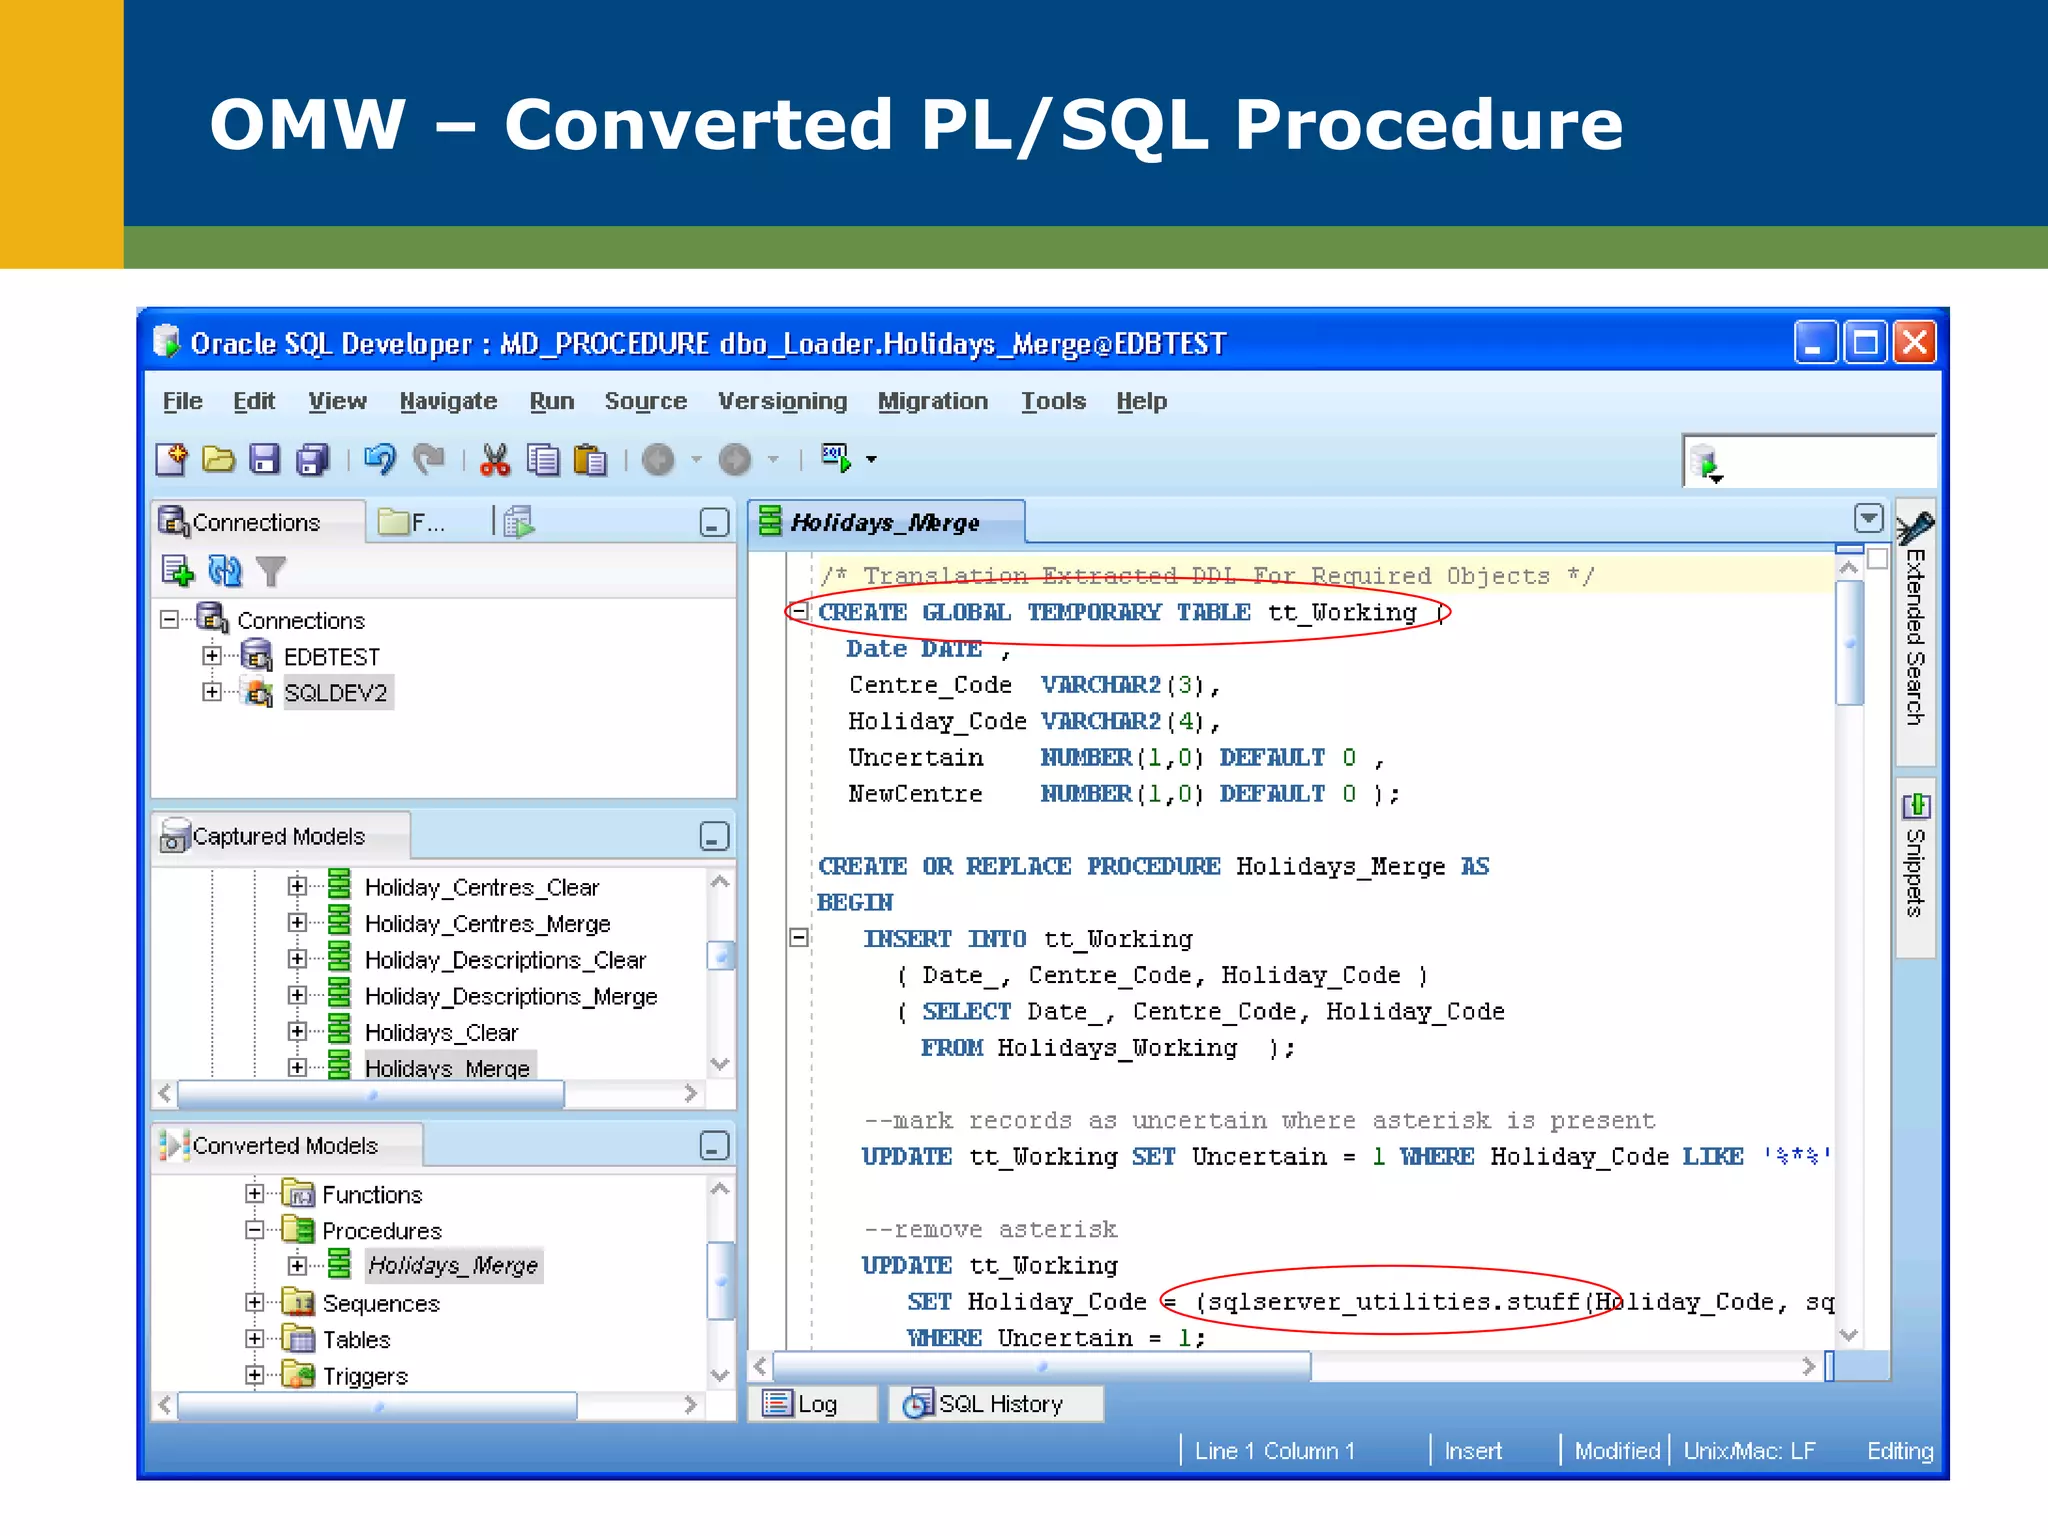Select the Holidays_Merge editor tab

pyautogui.click(x=886, y=523)
